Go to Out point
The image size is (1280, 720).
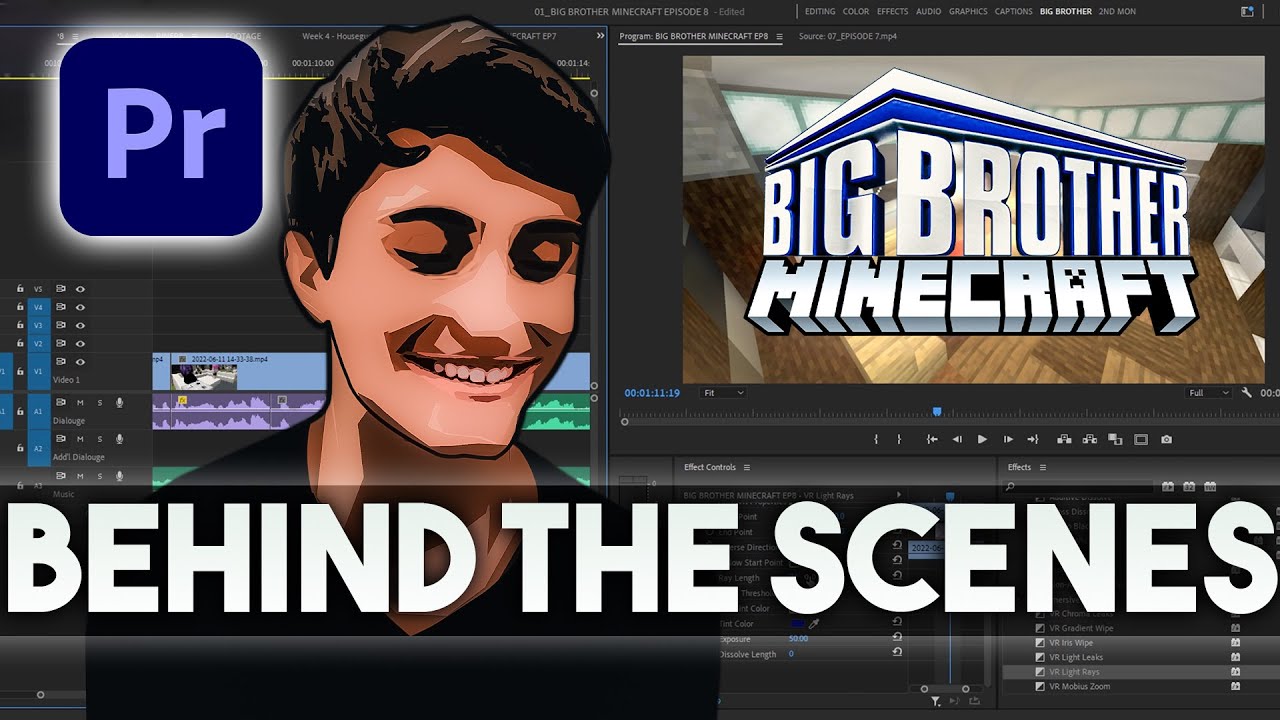[x=1033, y=439]
